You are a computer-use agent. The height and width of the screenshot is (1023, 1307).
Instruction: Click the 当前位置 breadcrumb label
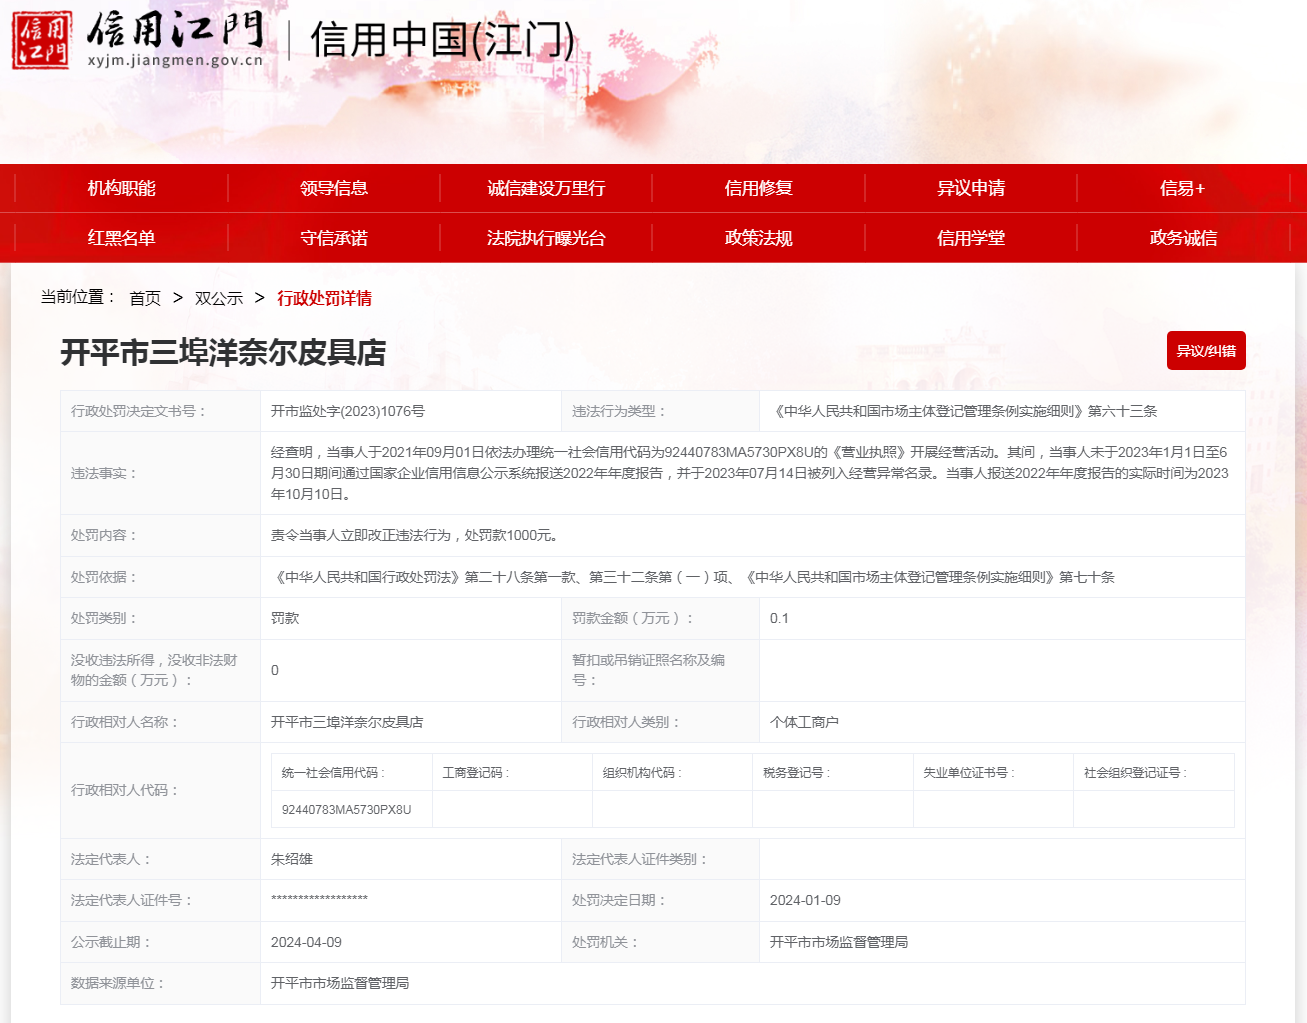click(78, 297)
